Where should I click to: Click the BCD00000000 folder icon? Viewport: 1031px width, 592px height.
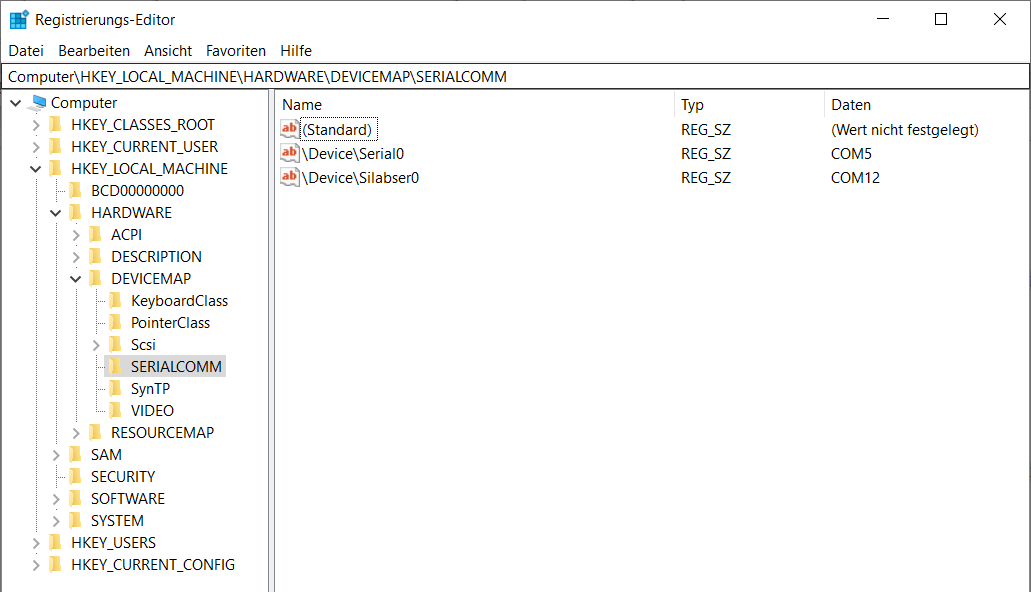(x=76, y=191)
